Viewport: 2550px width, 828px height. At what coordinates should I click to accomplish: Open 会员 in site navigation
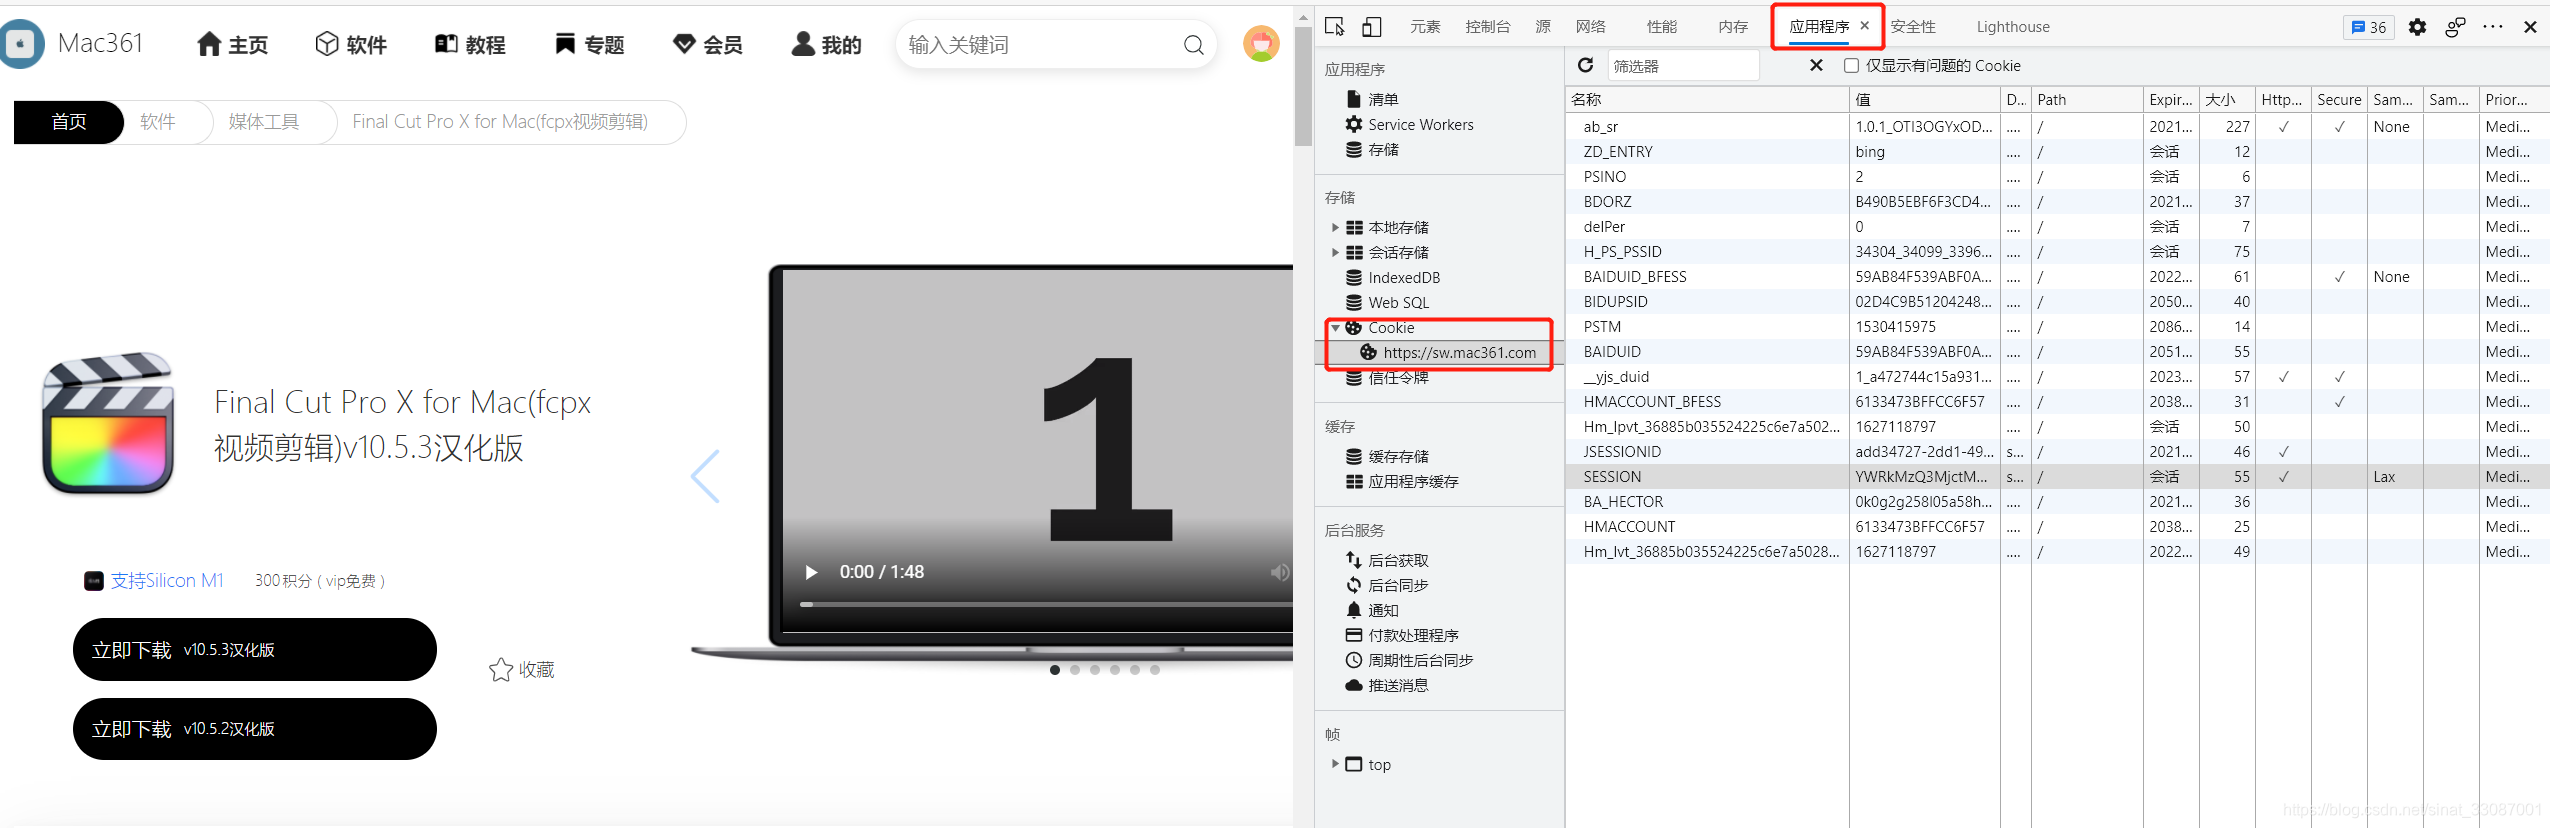(x=708, y=45)
